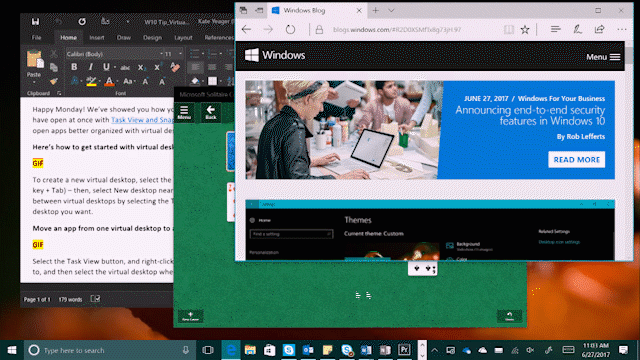Open the Change Case (Aa) dropdown
The width and height of the screenshot is (640, 360).
(x=128, y=82)
